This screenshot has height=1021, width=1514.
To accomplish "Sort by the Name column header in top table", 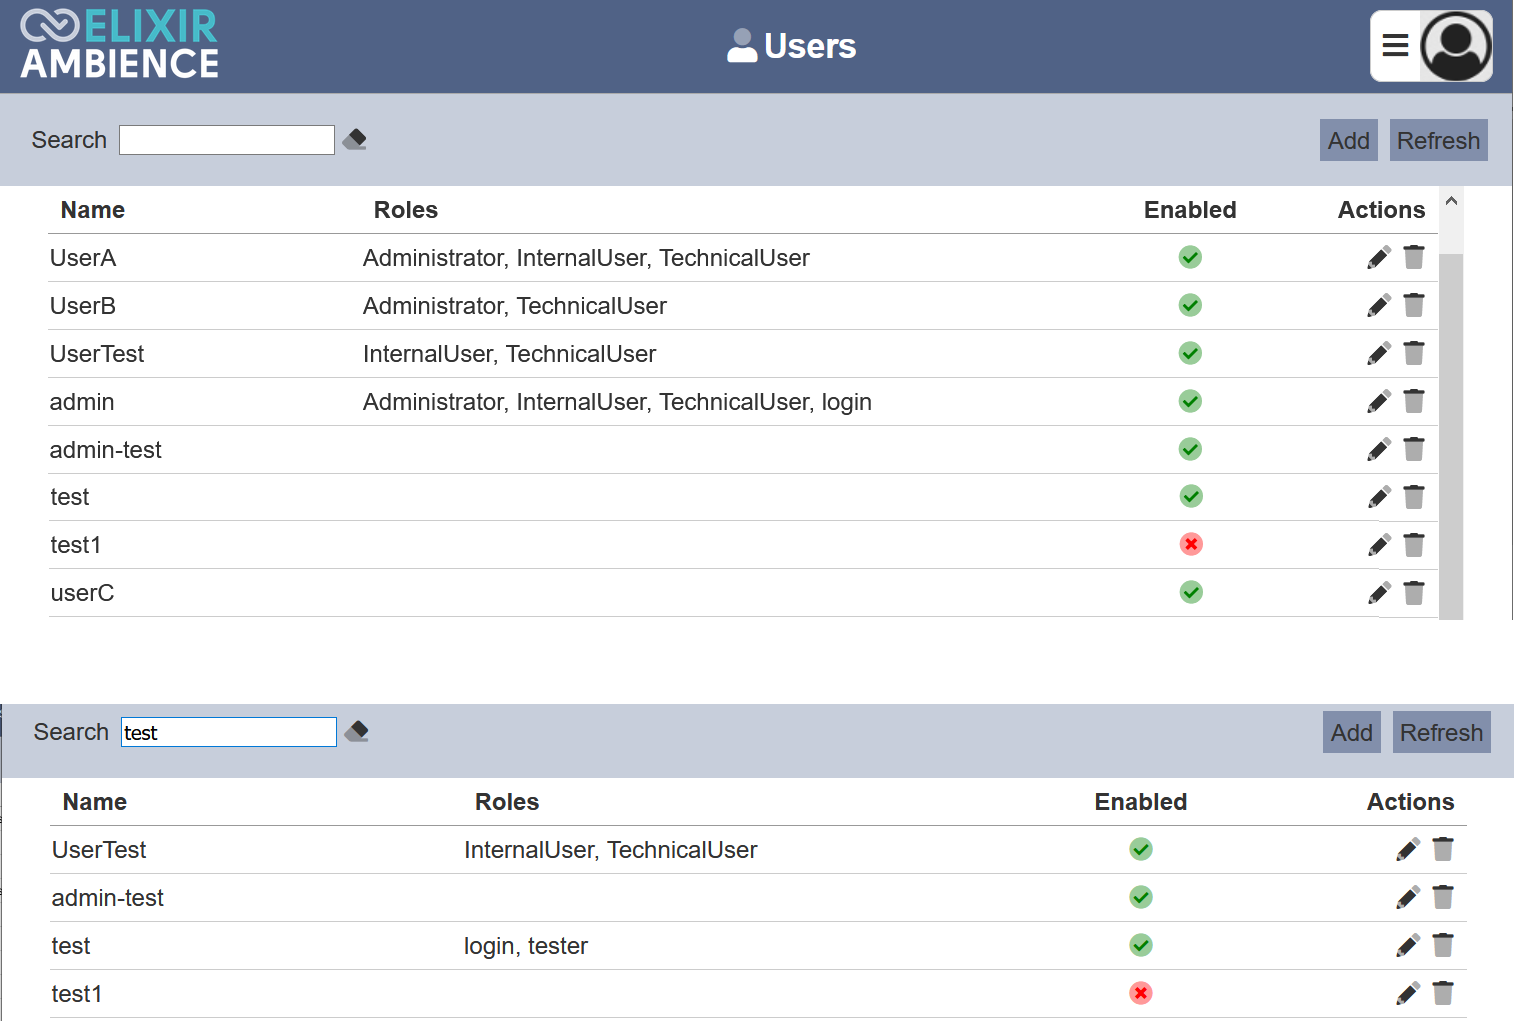I will point(93,210).
